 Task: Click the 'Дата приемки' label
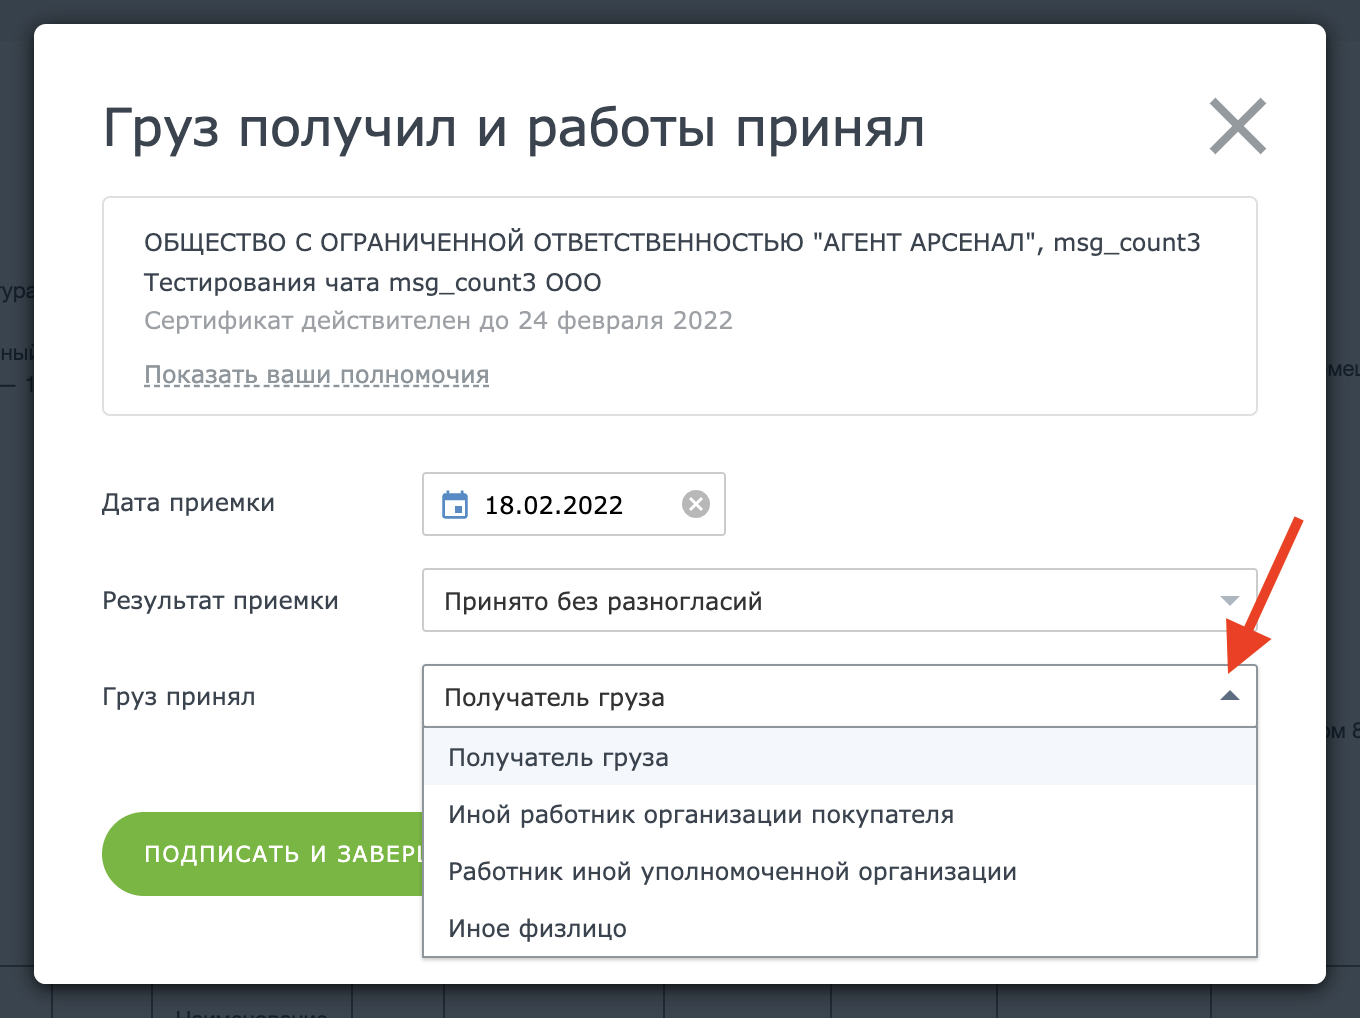188,503
